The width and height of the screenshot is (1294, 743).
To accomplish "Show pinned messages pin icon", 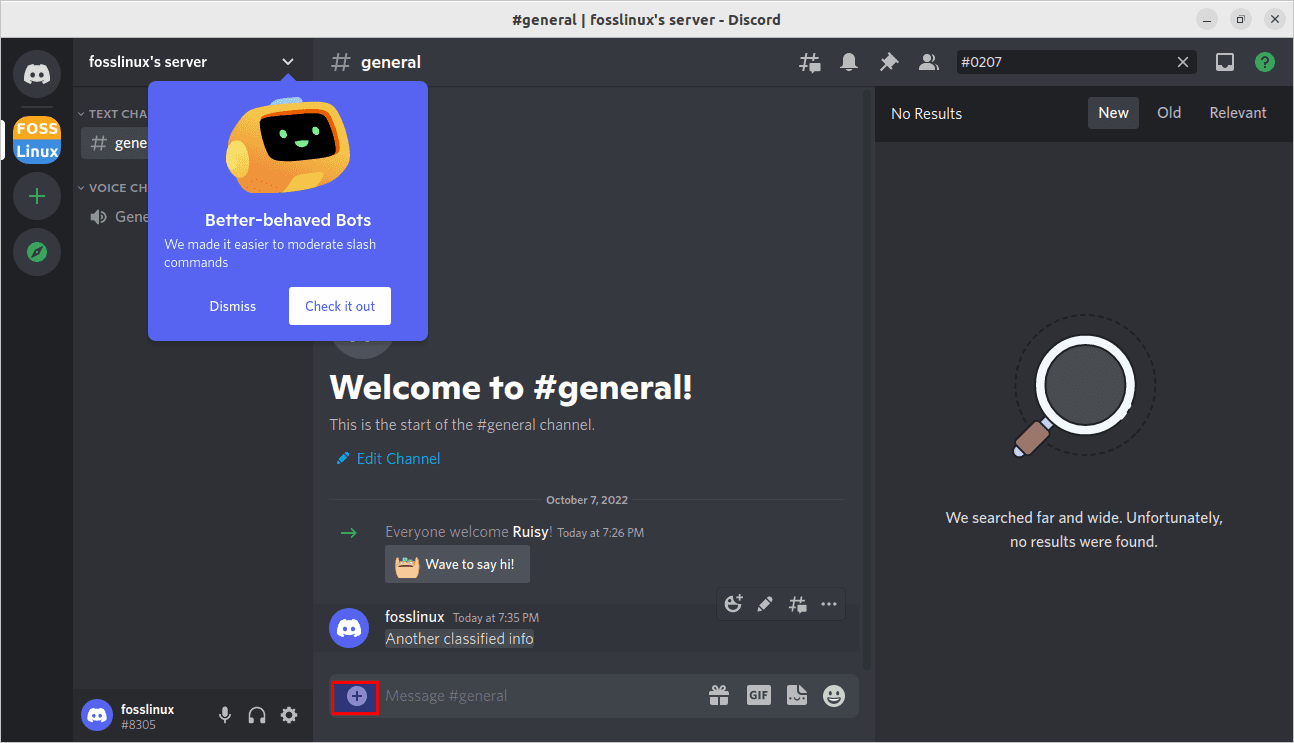I will point(889,62).
